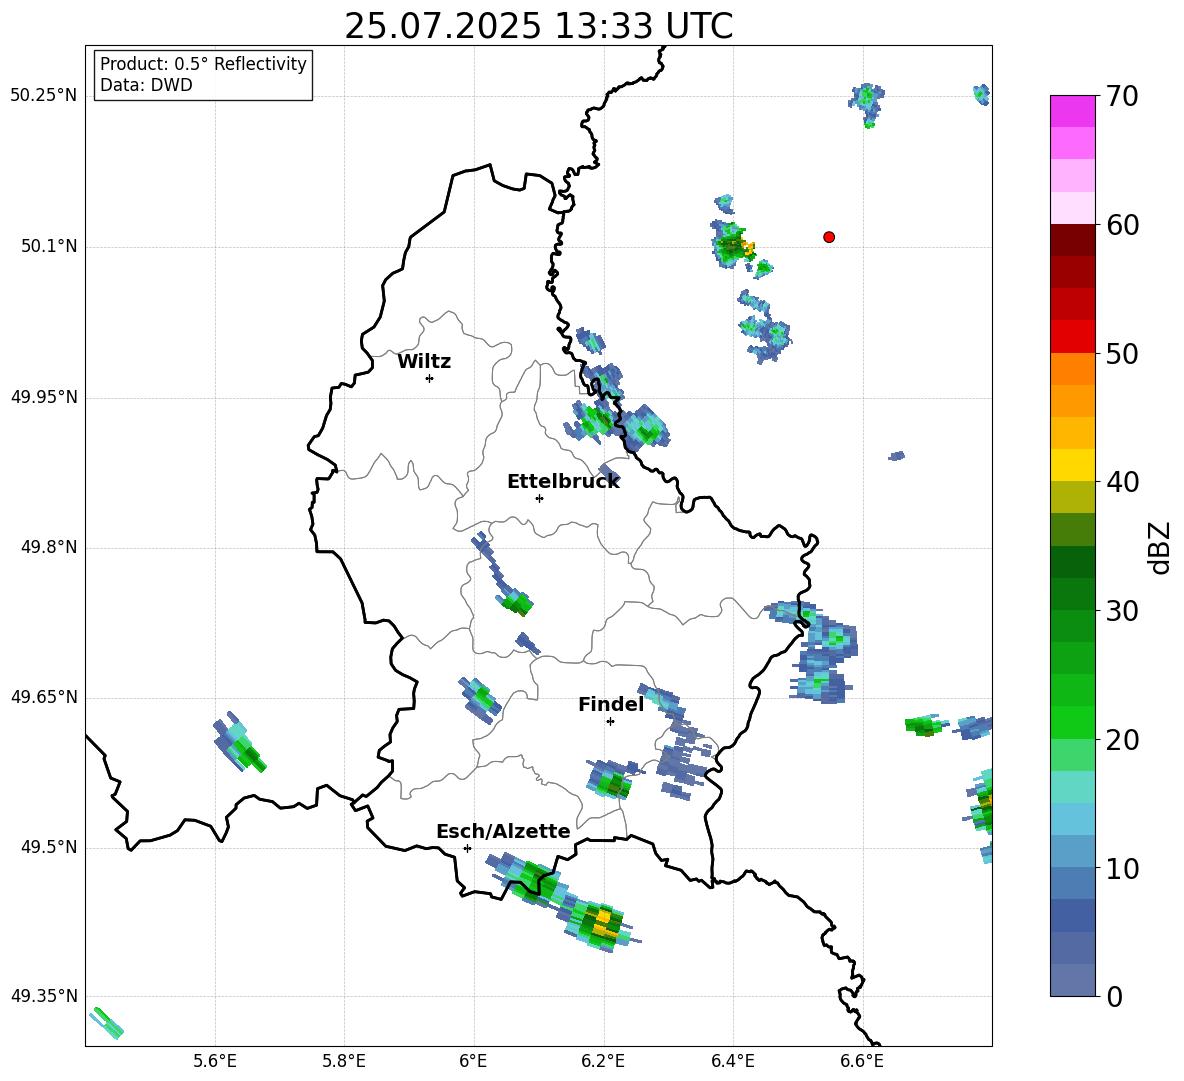The width and height of the screenshot is (1184, 1081).
Task: Click the Wiltz city label
Action: (x=424, y=362)
